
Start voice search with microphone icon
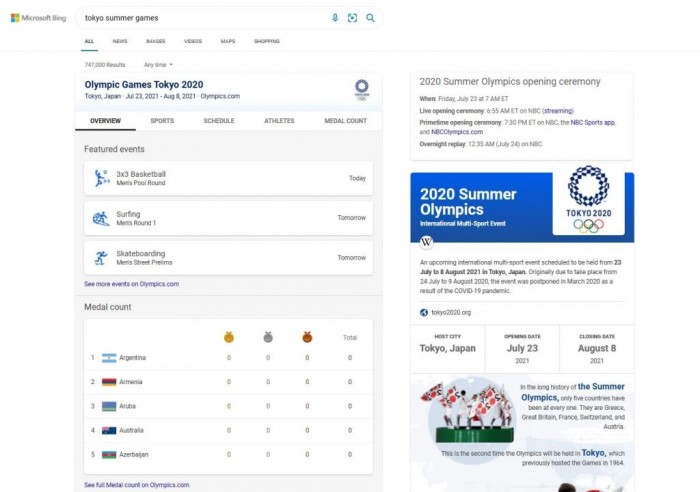tap(335, 18)
